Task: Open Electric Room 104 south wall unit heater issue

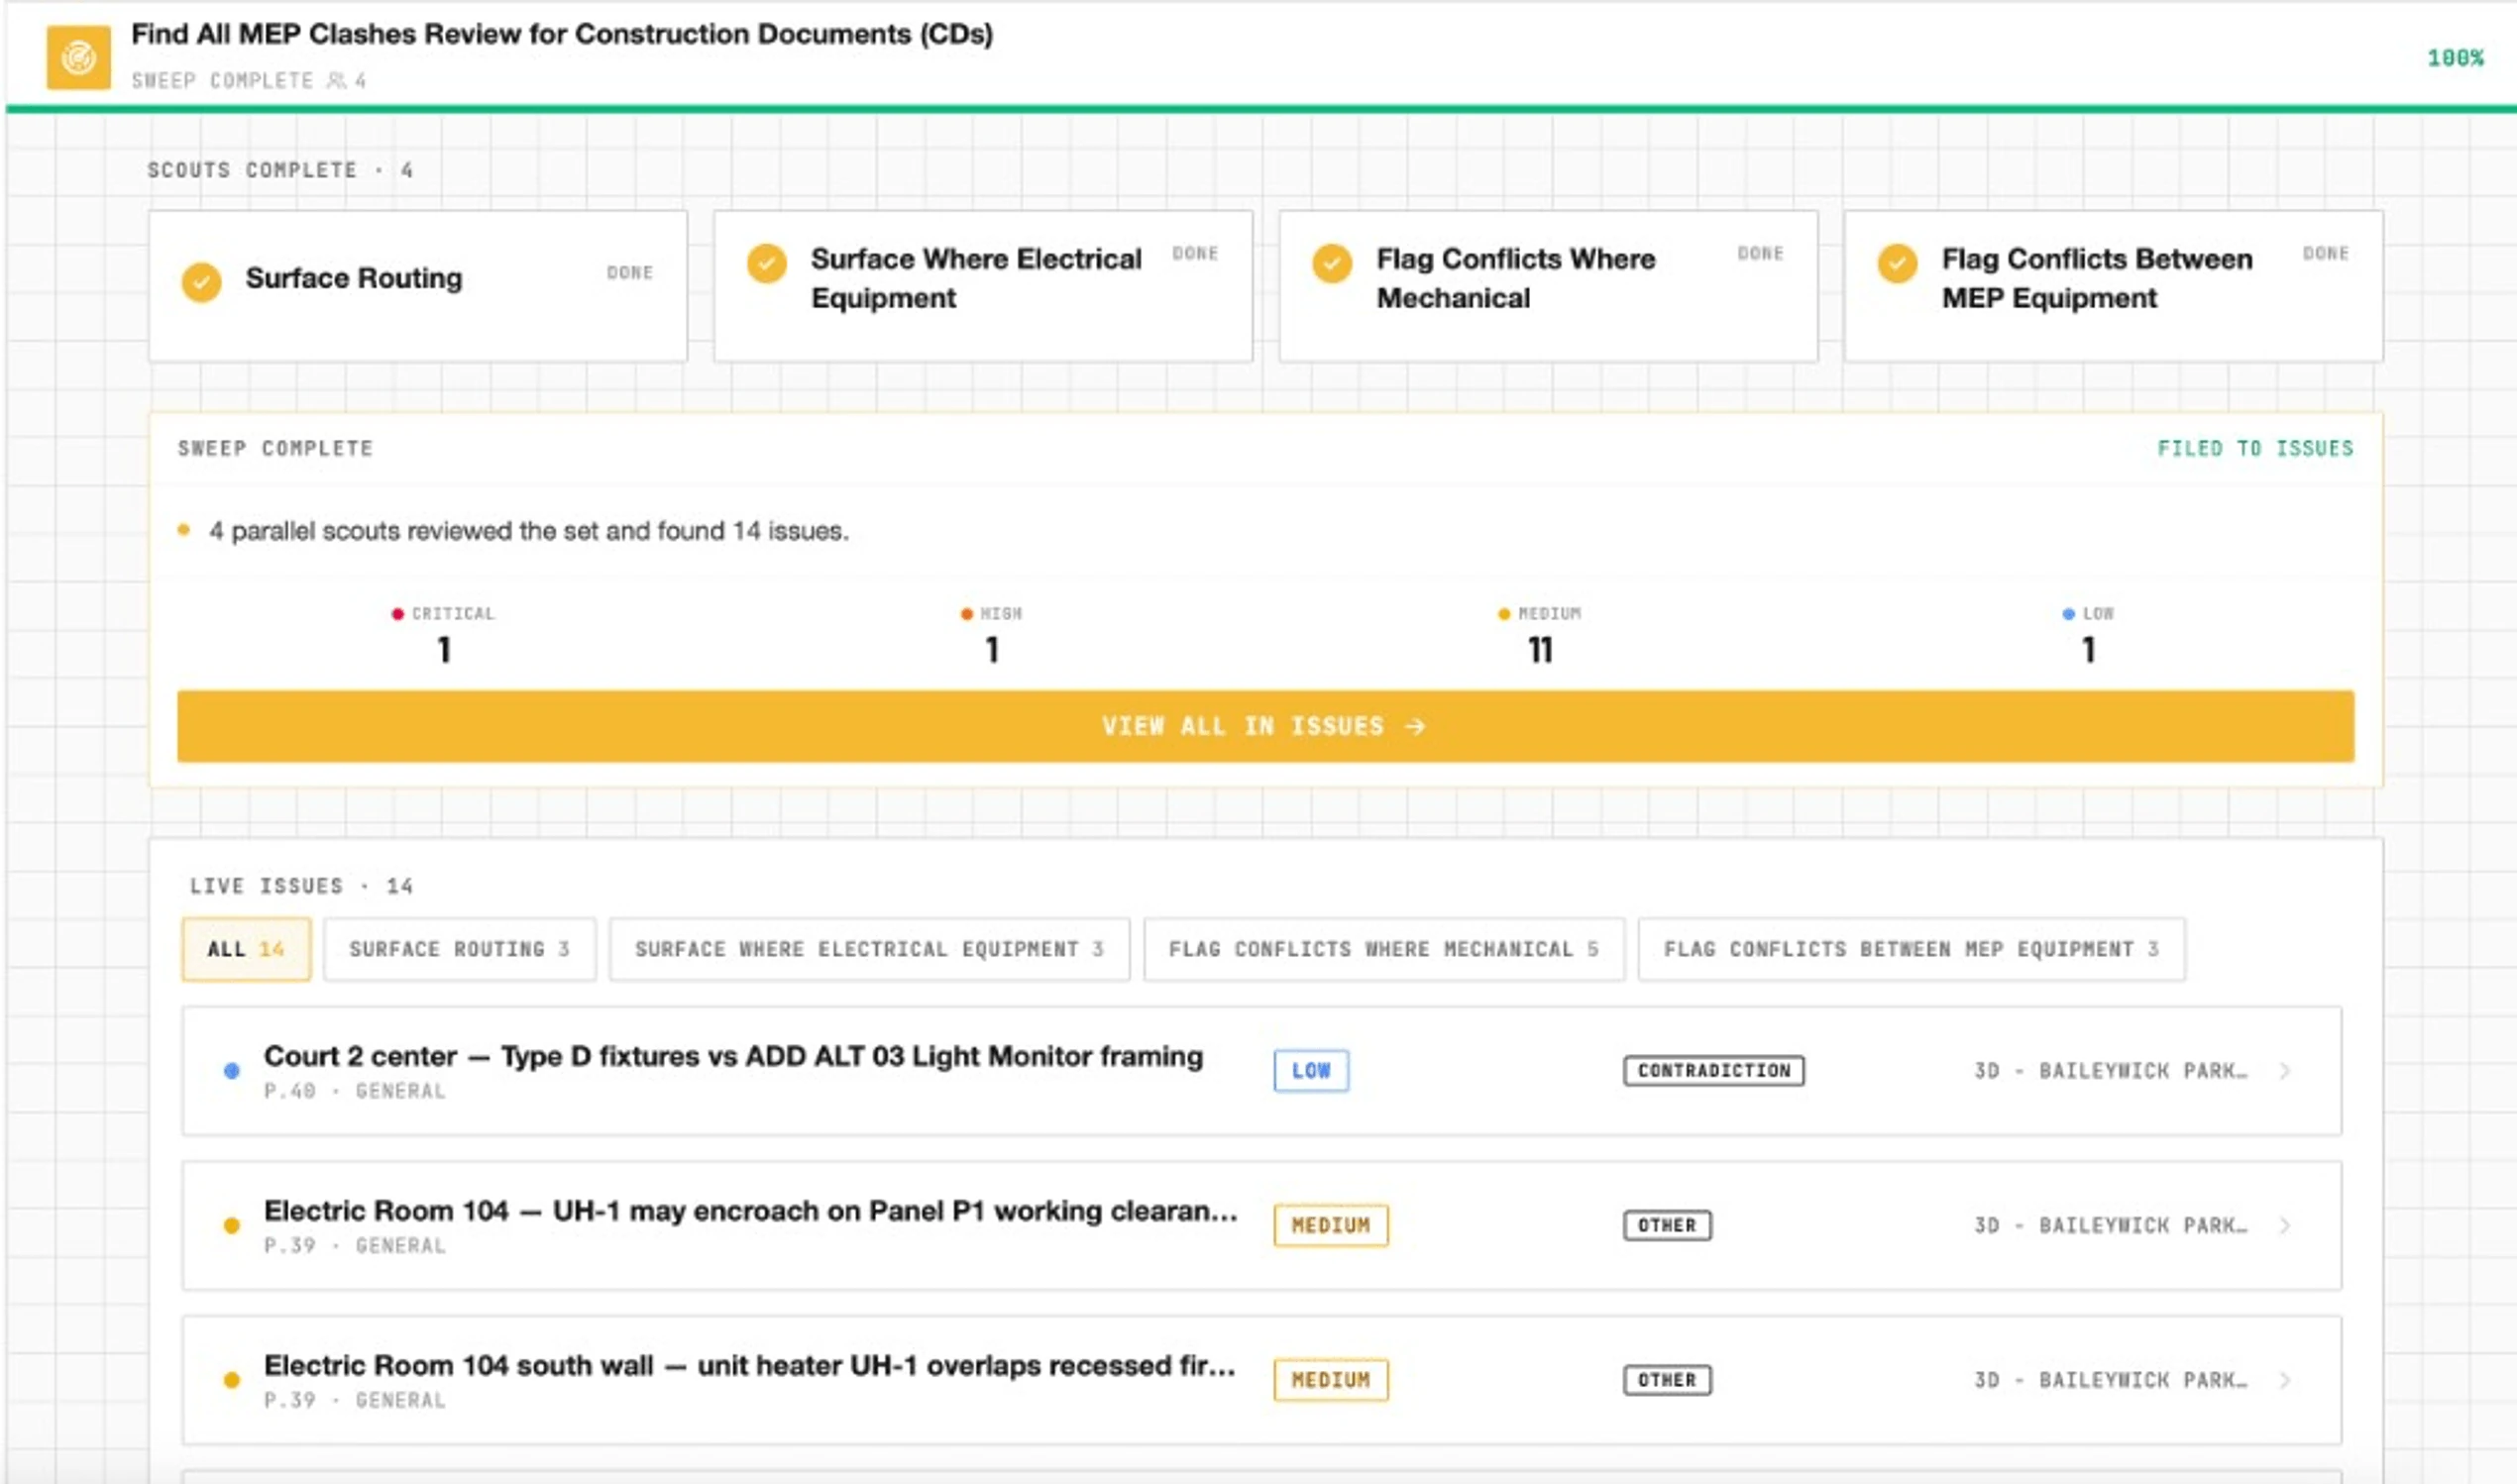Action: [1261, 1380]
